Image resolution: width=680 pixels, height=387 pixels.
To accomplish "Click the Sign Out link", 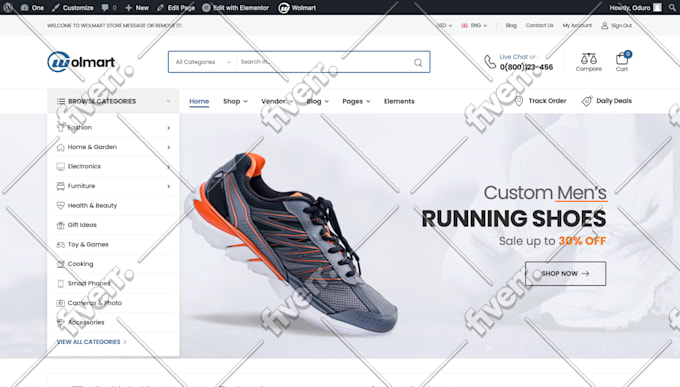I will click(621, 26).
